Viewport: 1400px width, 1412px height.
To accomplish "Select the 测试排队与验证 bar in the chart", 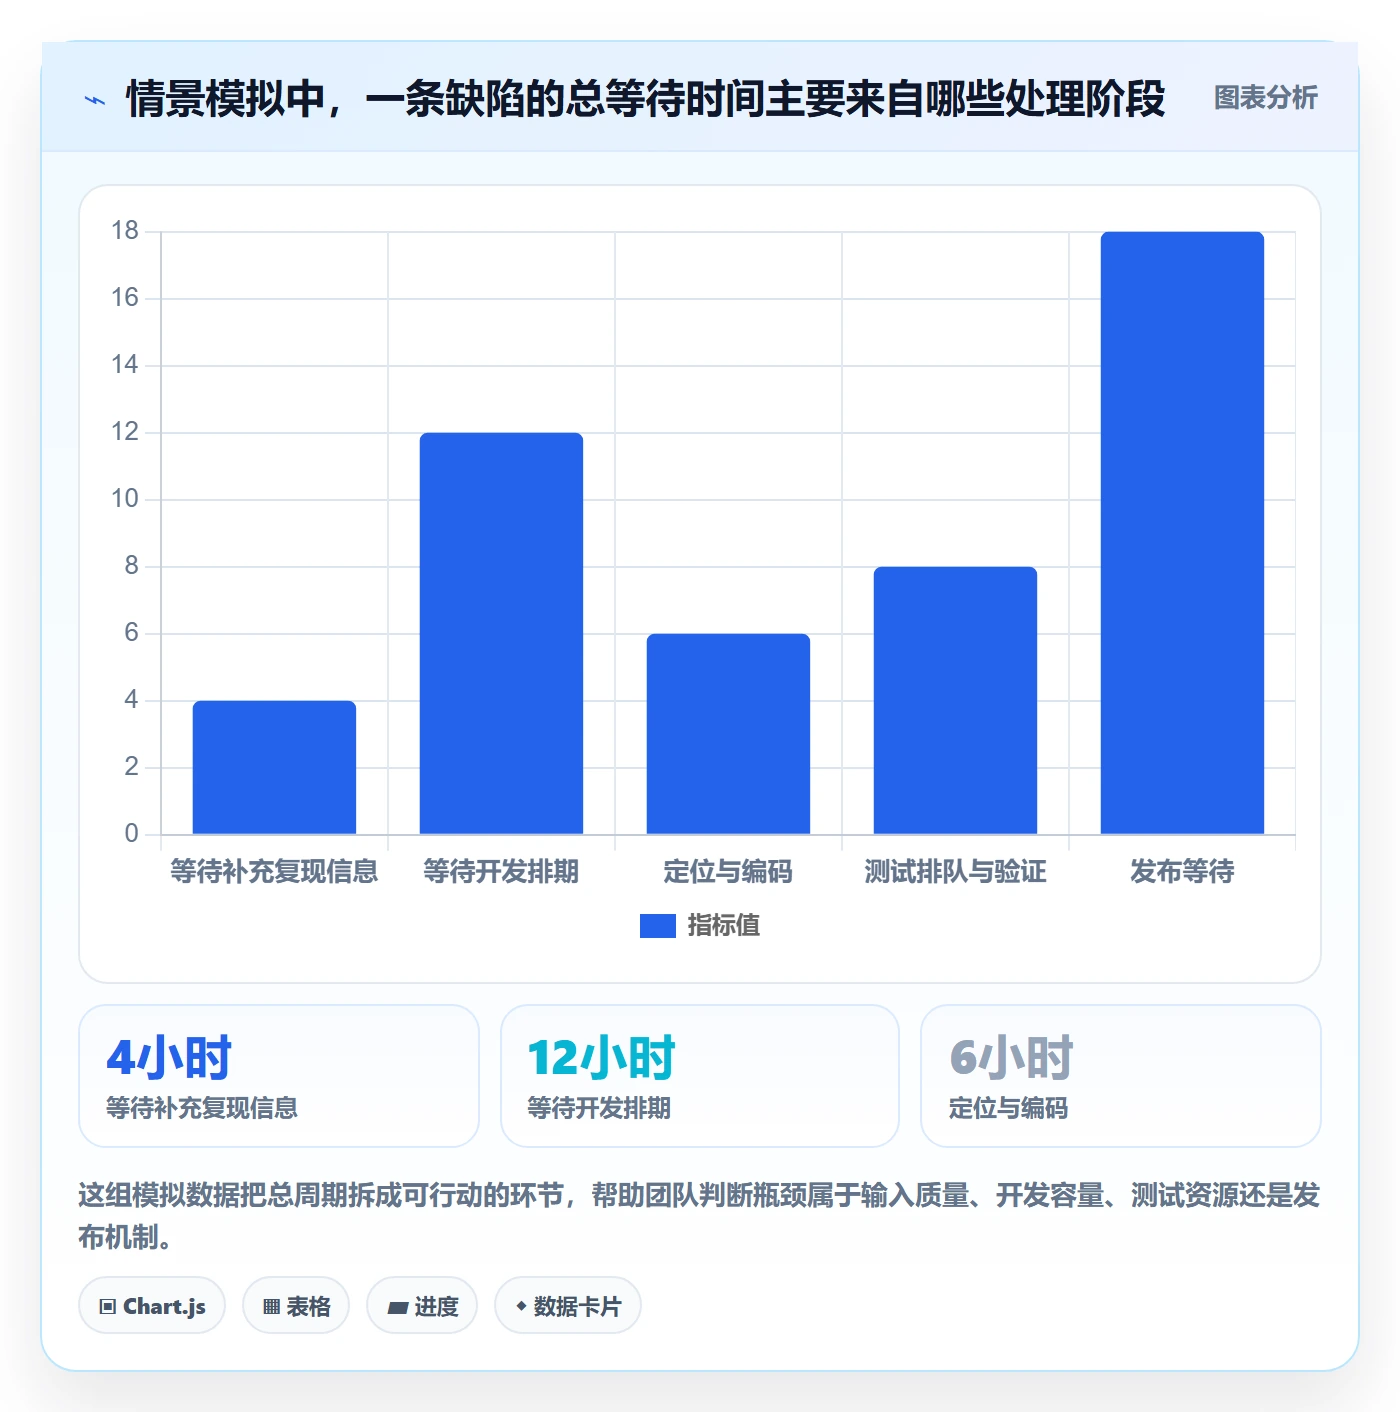I will 955,700.
